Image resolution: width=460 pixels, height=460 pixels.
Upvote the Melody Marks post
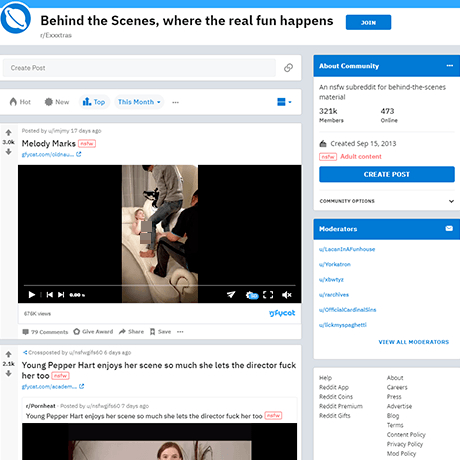click(9, 133)
